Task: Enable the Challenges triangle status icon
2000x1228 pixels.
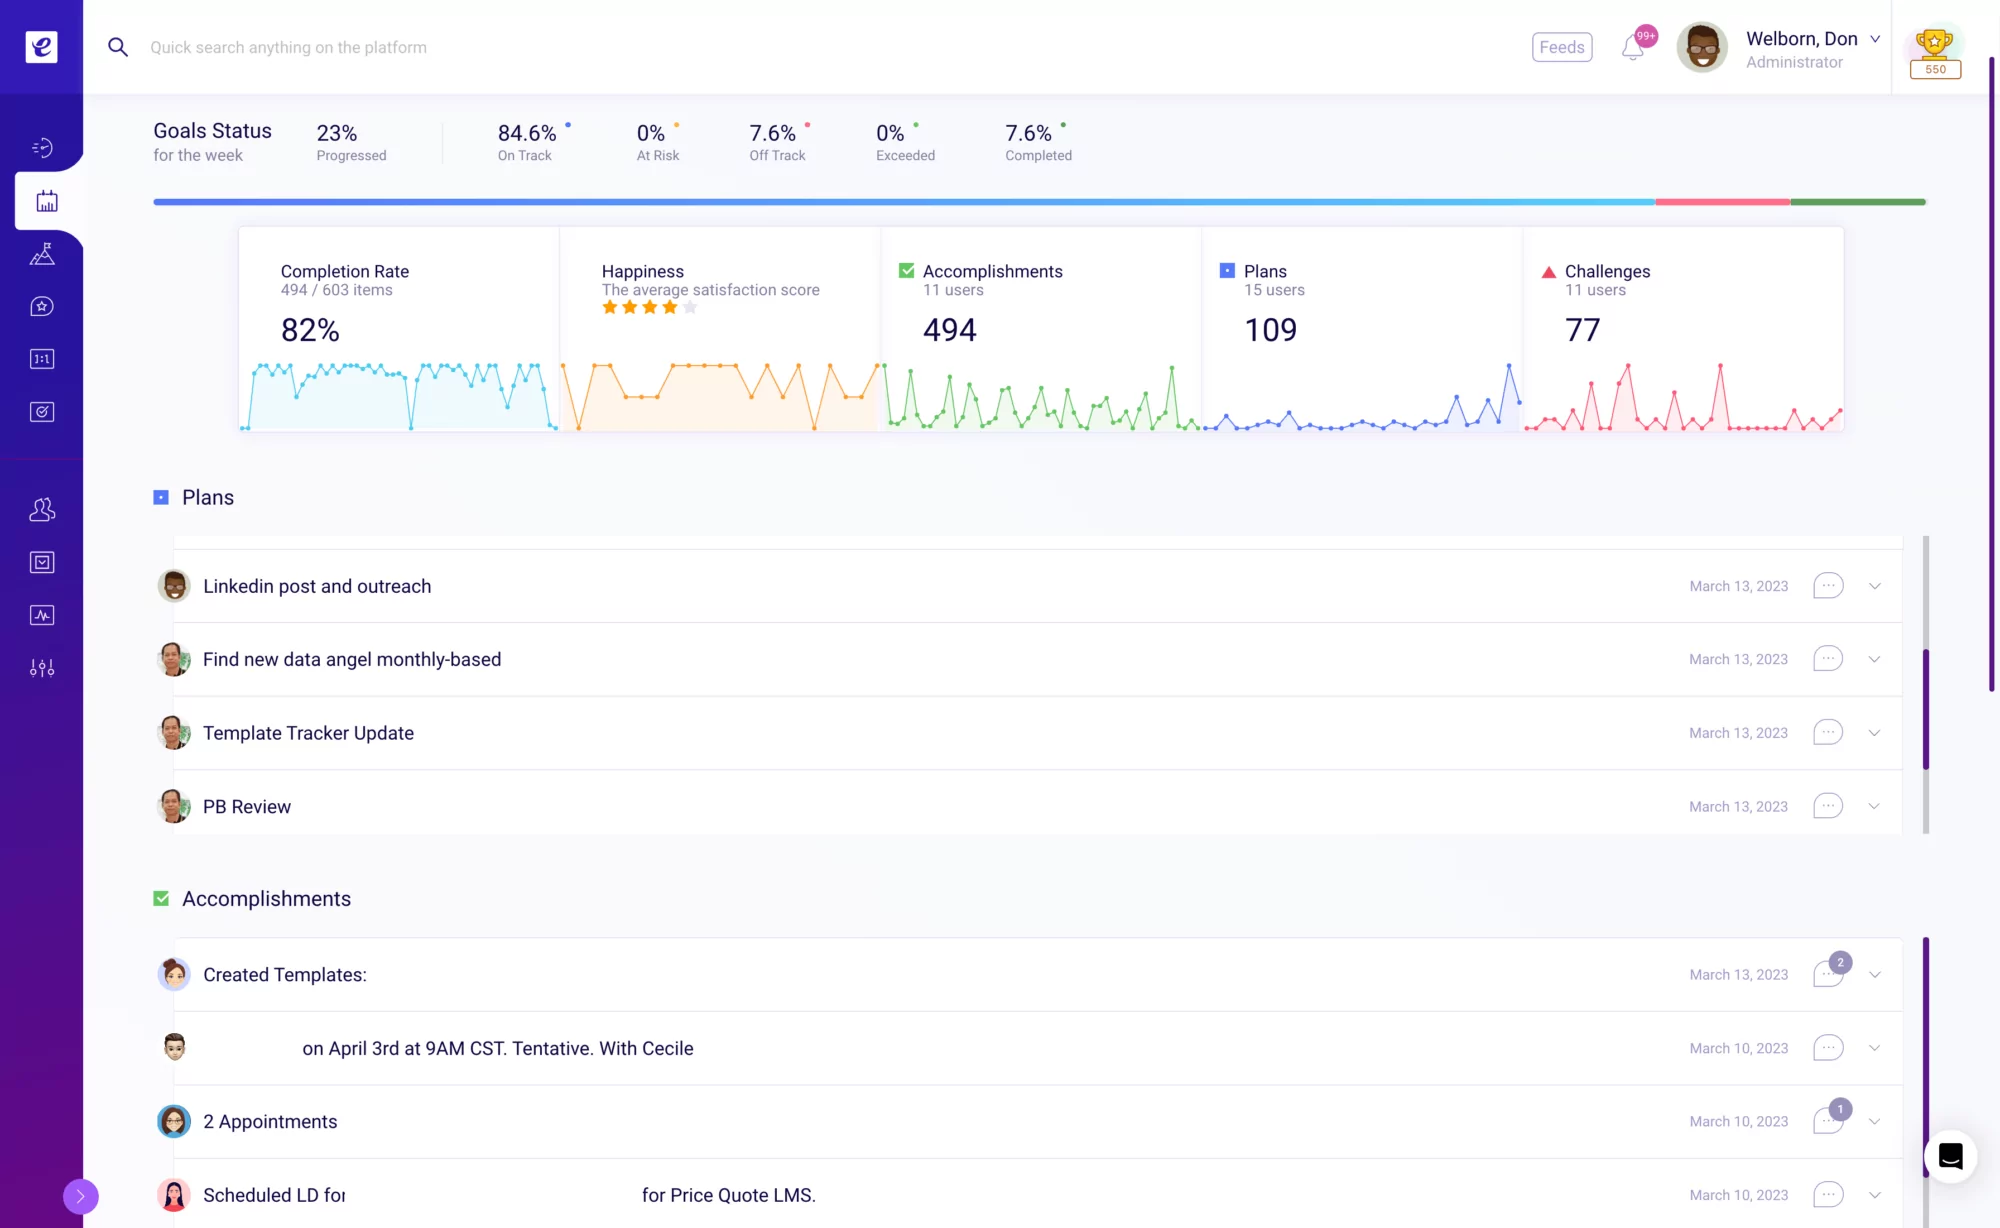Action: pyautogui.click(x=1547, y=271)
